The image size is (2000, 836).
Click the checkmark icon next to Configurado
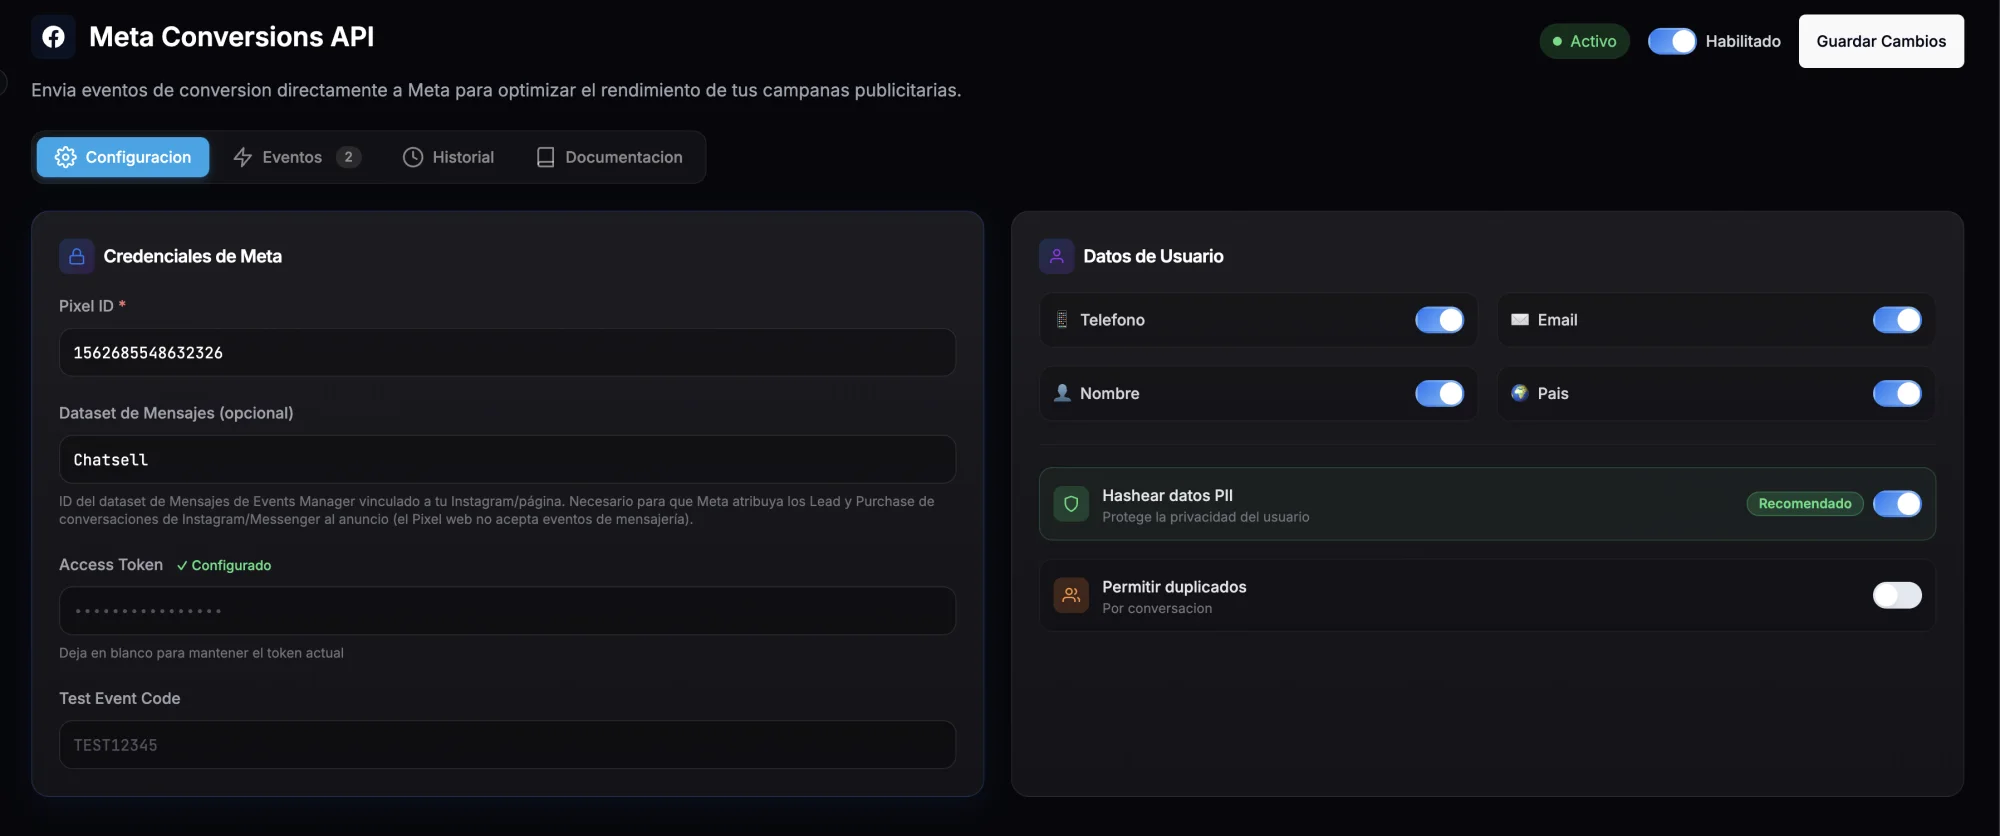click(182, 566)
